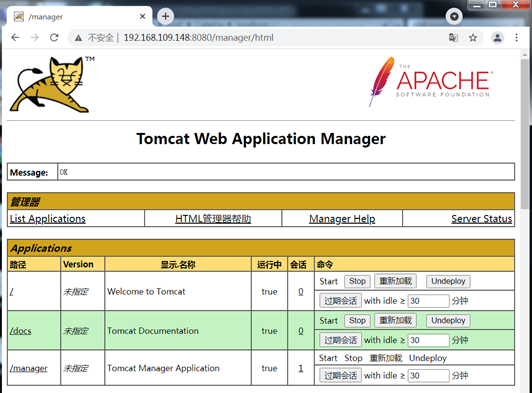The width and height of the screenshot is (532, 393).
Task: Undeploy the Tomcat Documentation app
Action: click(x=448, y=321)
